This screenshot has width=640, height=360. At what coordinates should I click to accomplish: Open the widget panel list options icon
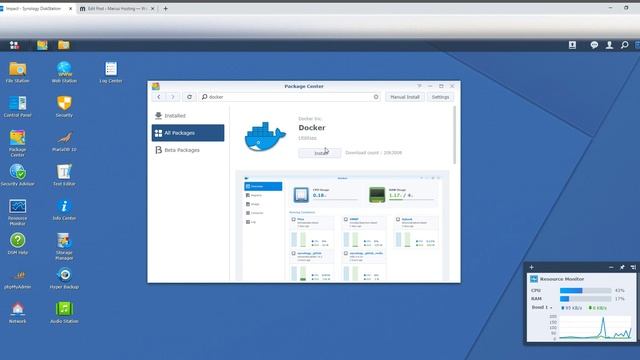click(x=633, y=267)
